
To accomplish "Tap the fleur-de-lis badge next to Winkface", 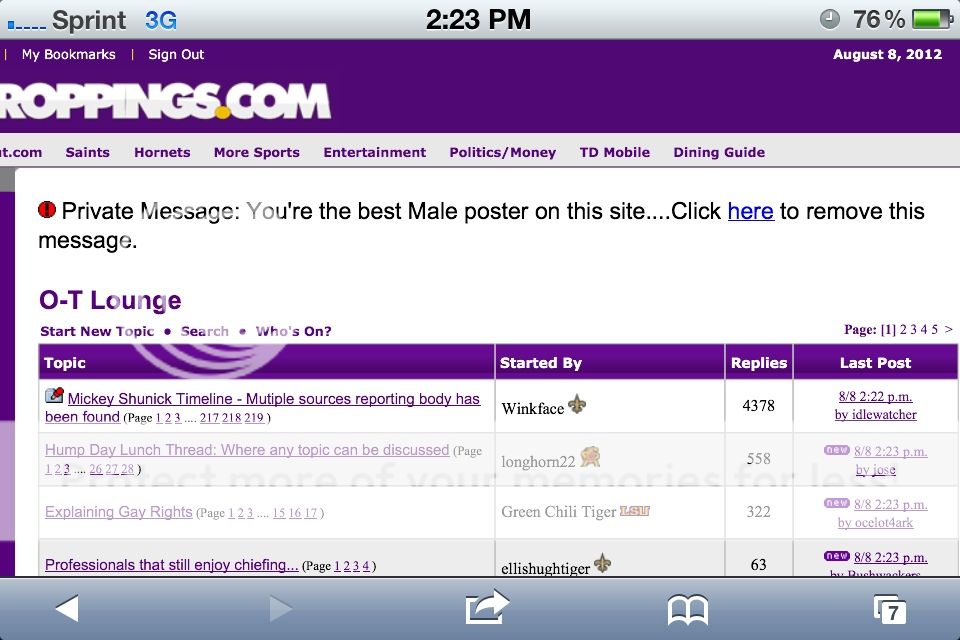I will point(577,404).
